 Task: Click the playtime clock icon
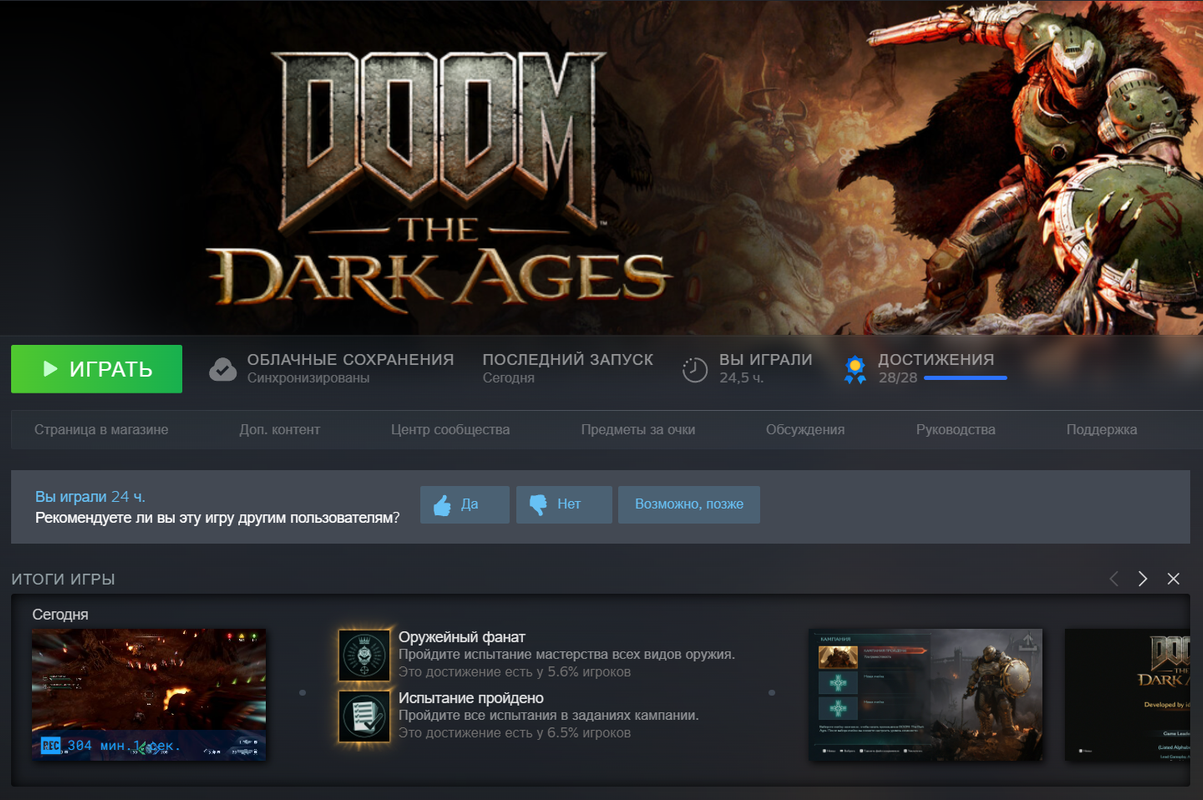[695, 369]
